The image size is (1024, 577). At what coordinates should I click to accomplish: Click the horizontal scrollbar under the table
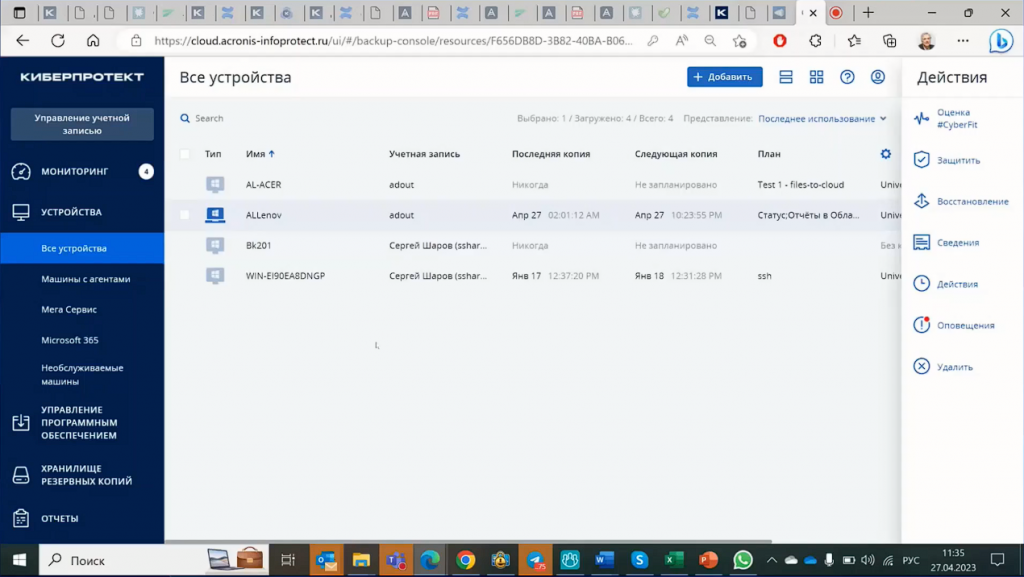click(468, 541)
